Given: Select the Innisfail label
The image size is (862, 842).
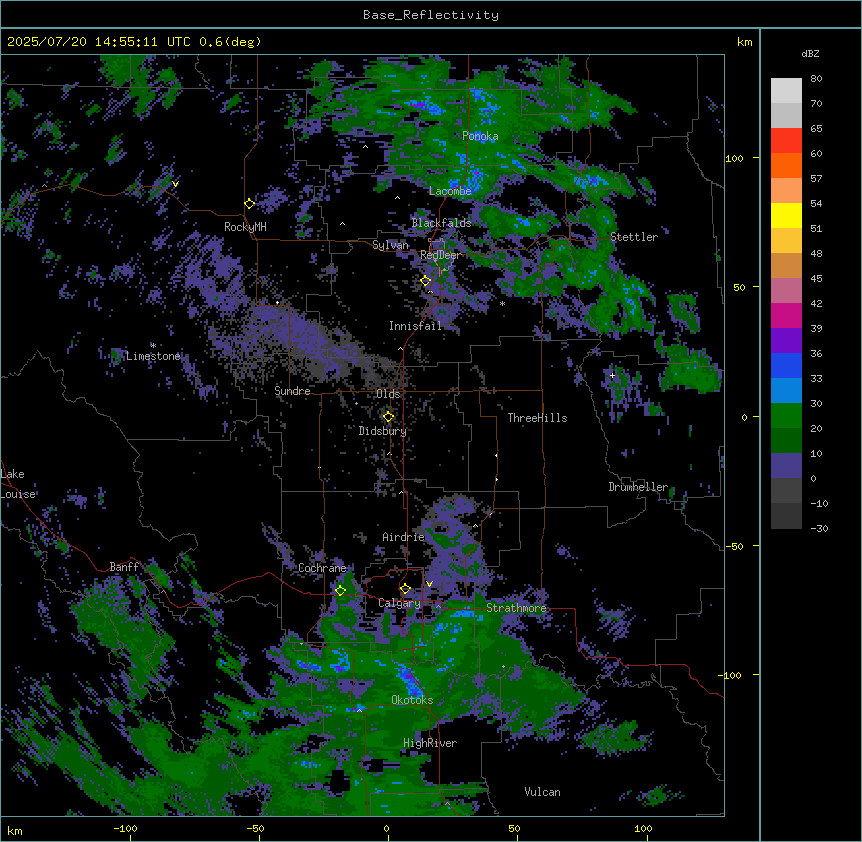Looking at the screenshot, I should [x=415, y=326].
